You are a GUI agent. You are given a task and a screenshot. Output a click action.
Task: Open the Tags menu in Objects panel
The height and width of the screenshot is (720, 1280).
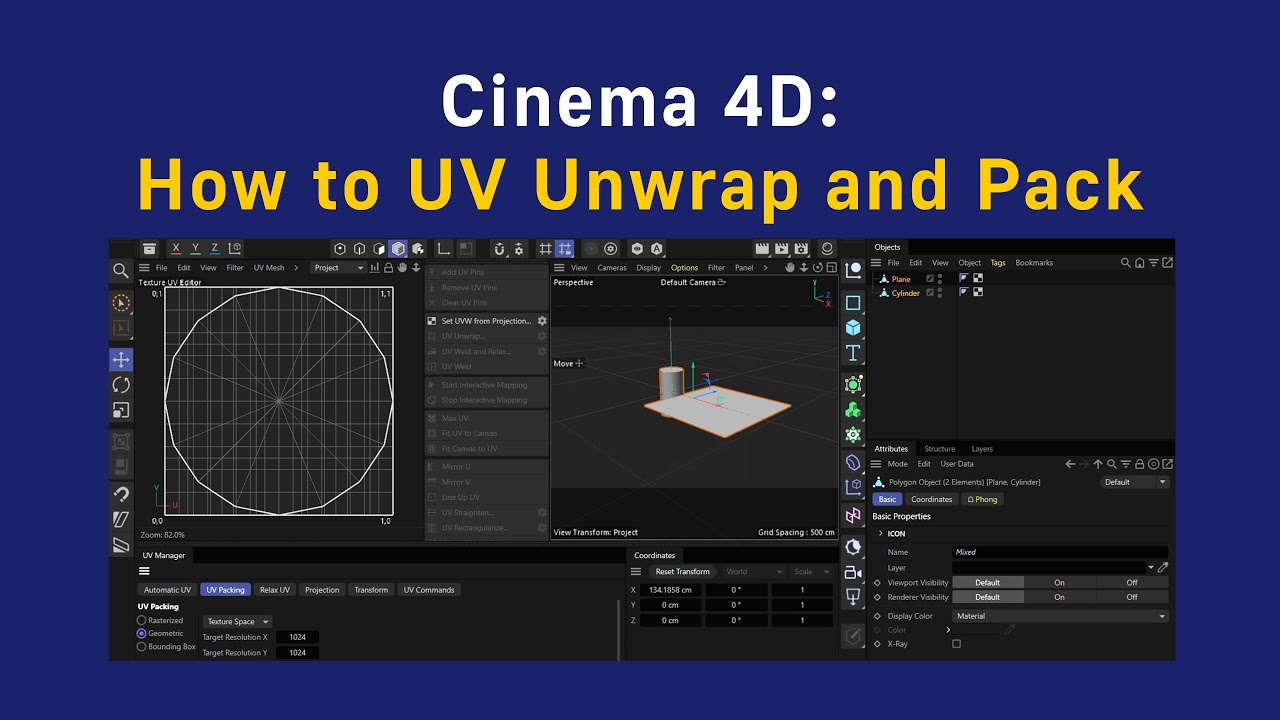(998, 263)
